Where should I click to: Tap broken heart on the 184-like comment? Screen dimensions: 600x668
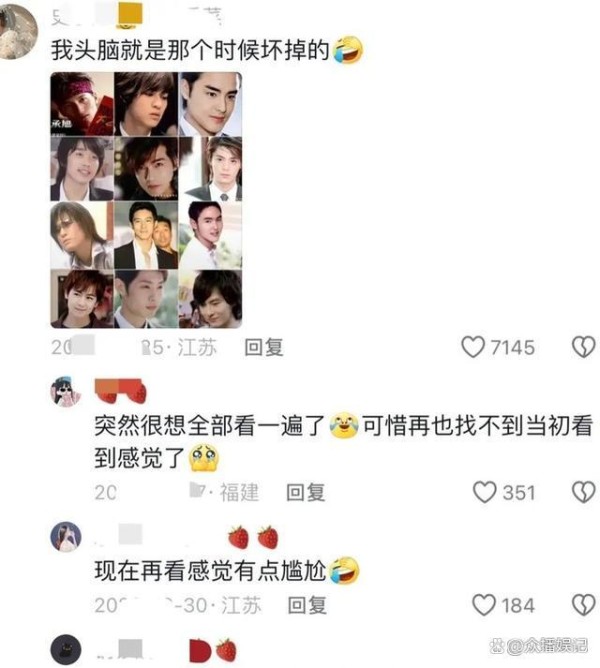[x=583, y=605]
